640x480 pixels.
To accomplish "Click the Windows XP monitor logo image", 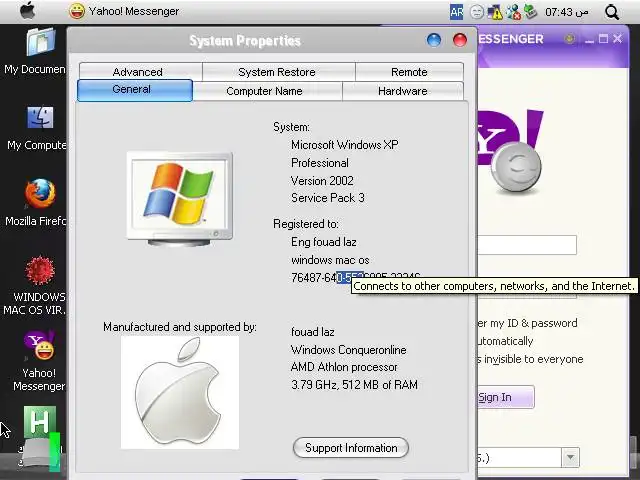I will pos(180,199).
